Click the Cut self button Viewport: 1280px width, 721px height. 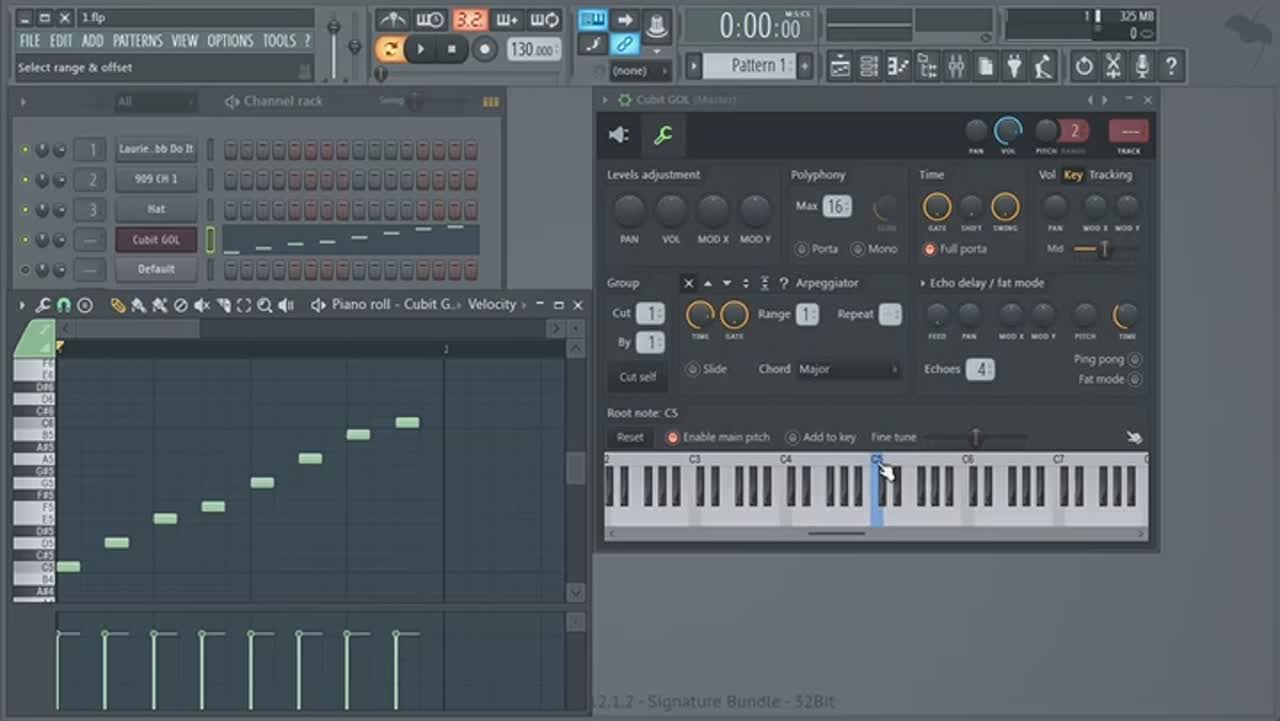click(638, 377)
